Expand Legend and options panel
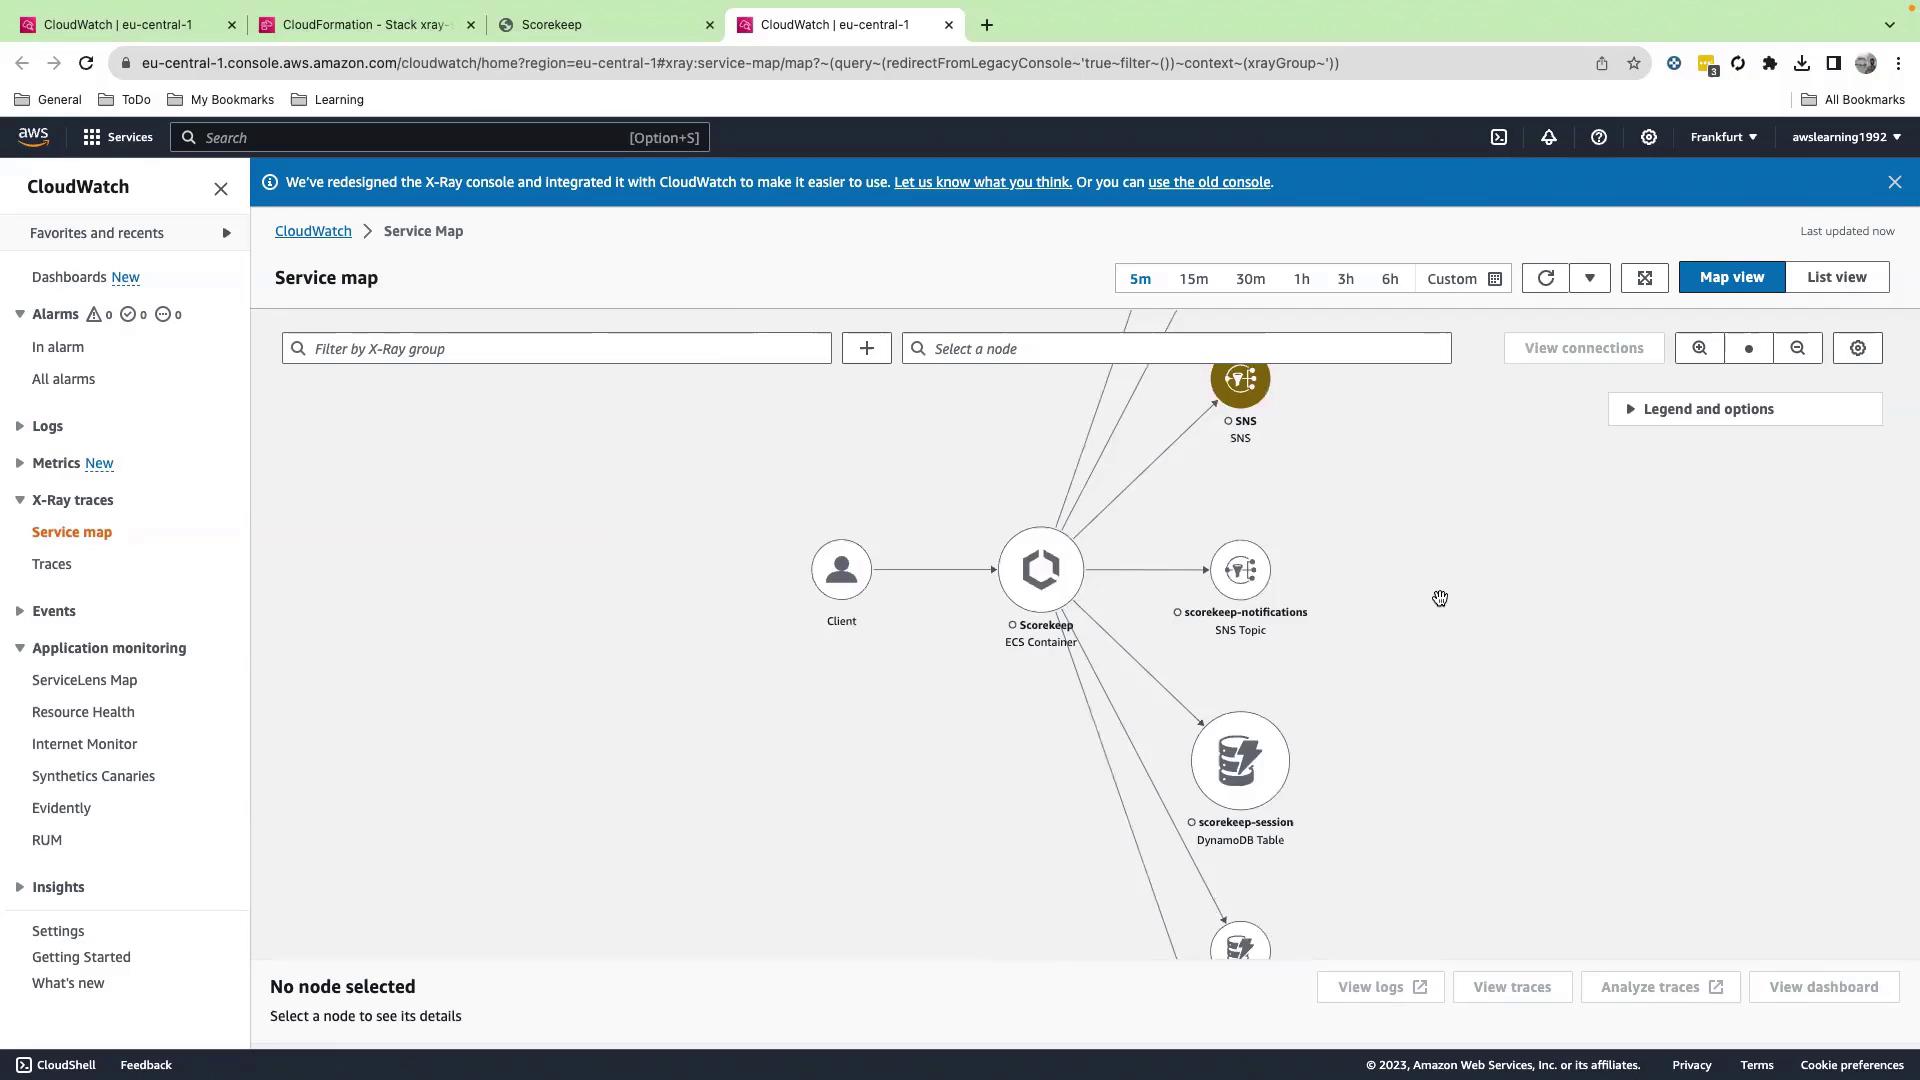 (x=1708, y=409)
